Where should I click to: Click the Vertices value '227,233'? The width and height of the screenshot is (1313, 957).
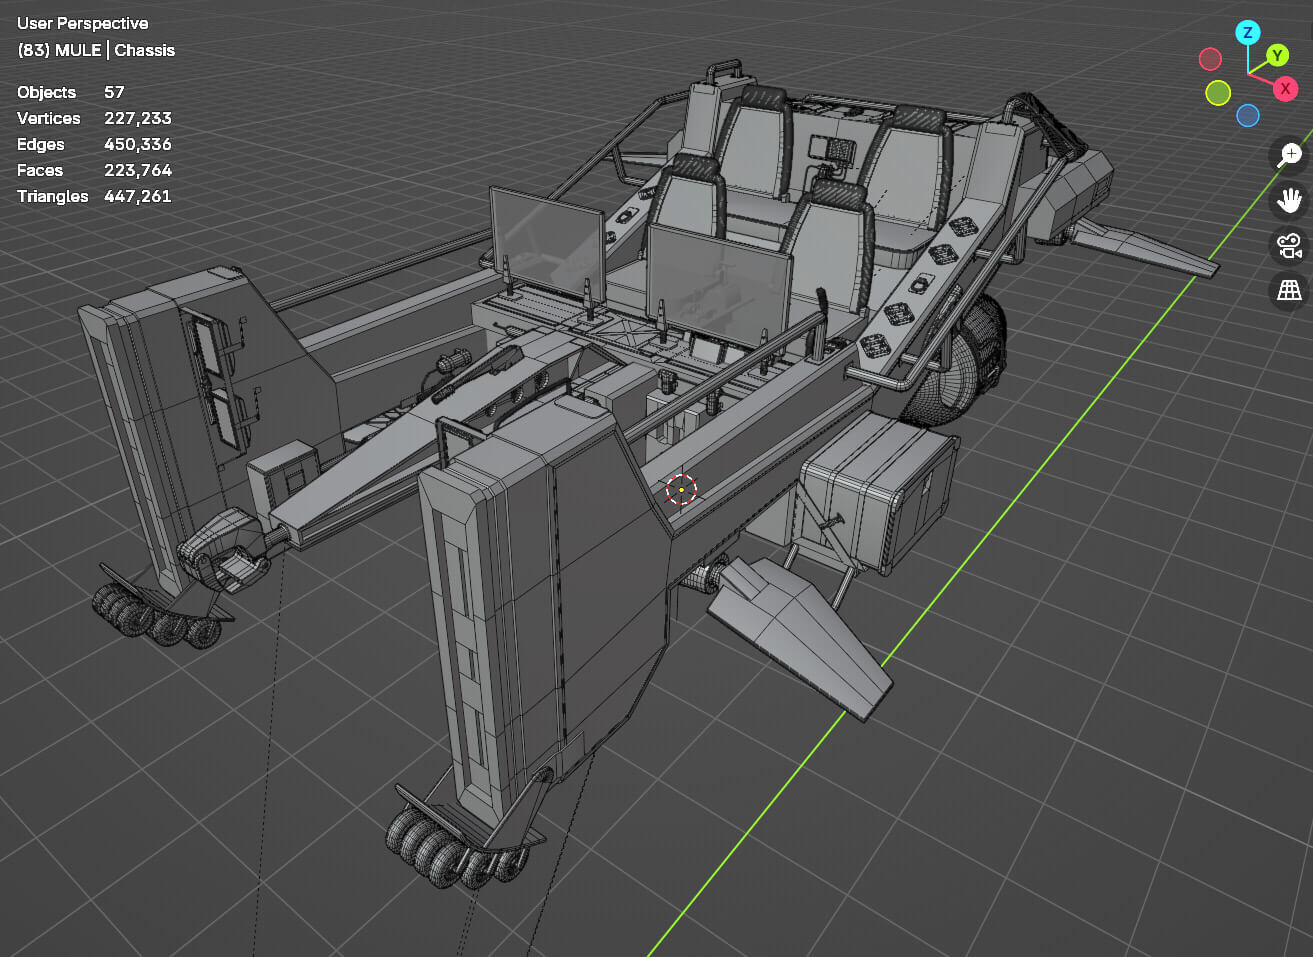coord(138,118)
